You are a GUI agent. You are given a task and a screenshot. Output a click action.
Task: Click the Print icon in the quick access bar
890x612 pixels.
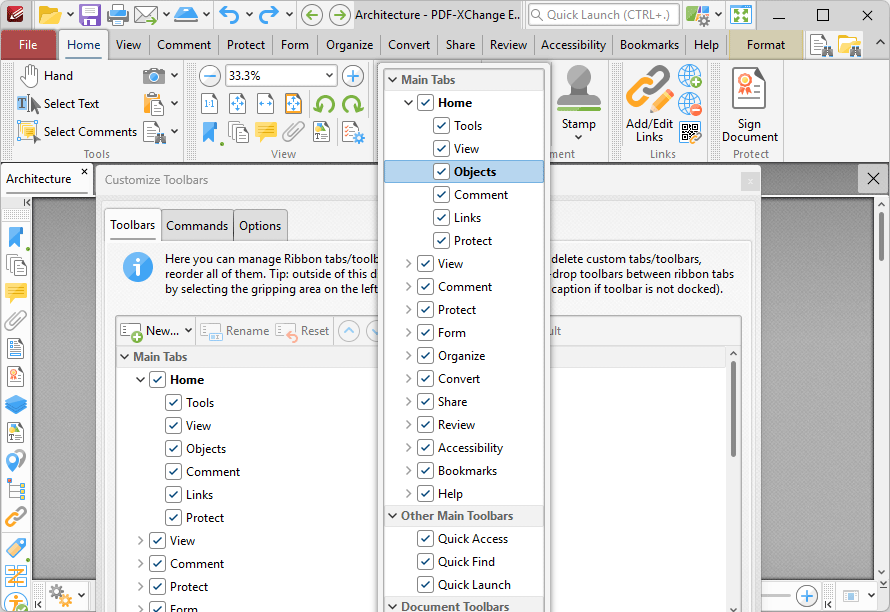tap(117, 15)
